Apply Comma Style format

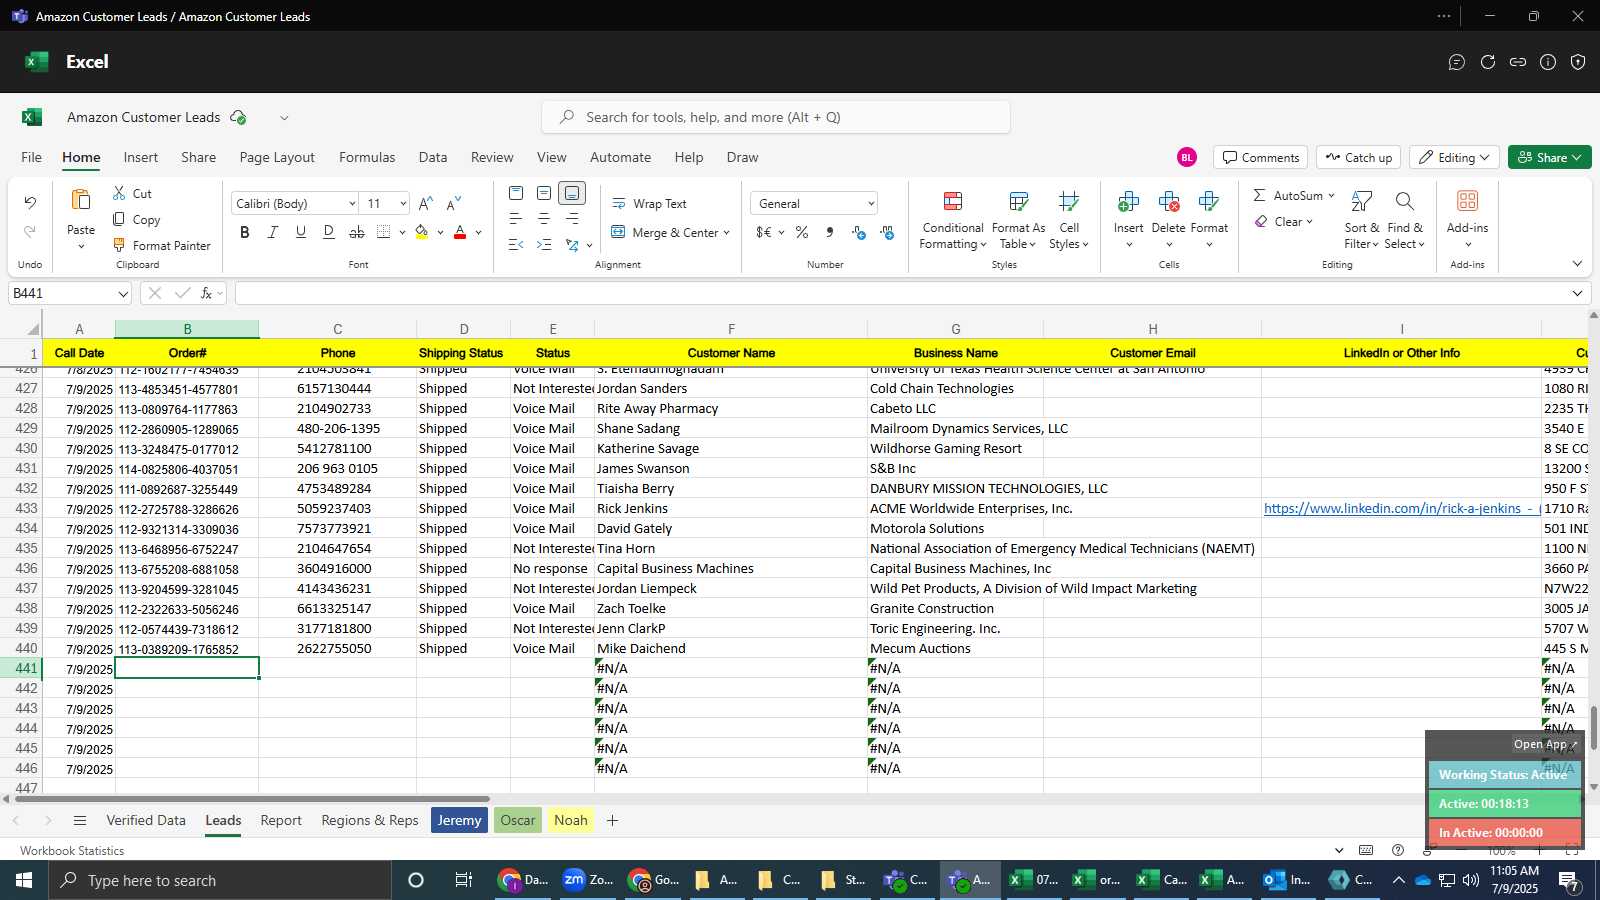(830, 232)
